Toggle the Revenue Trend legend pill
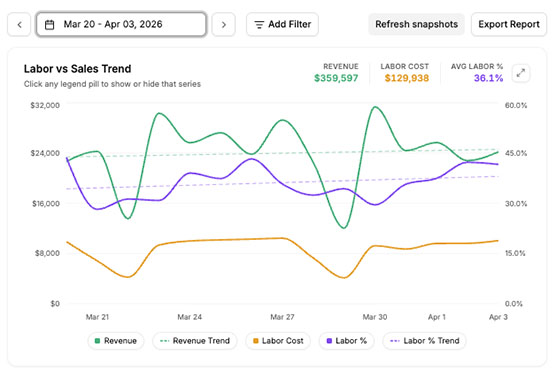 pyautogui.click(x=195, y=341)
